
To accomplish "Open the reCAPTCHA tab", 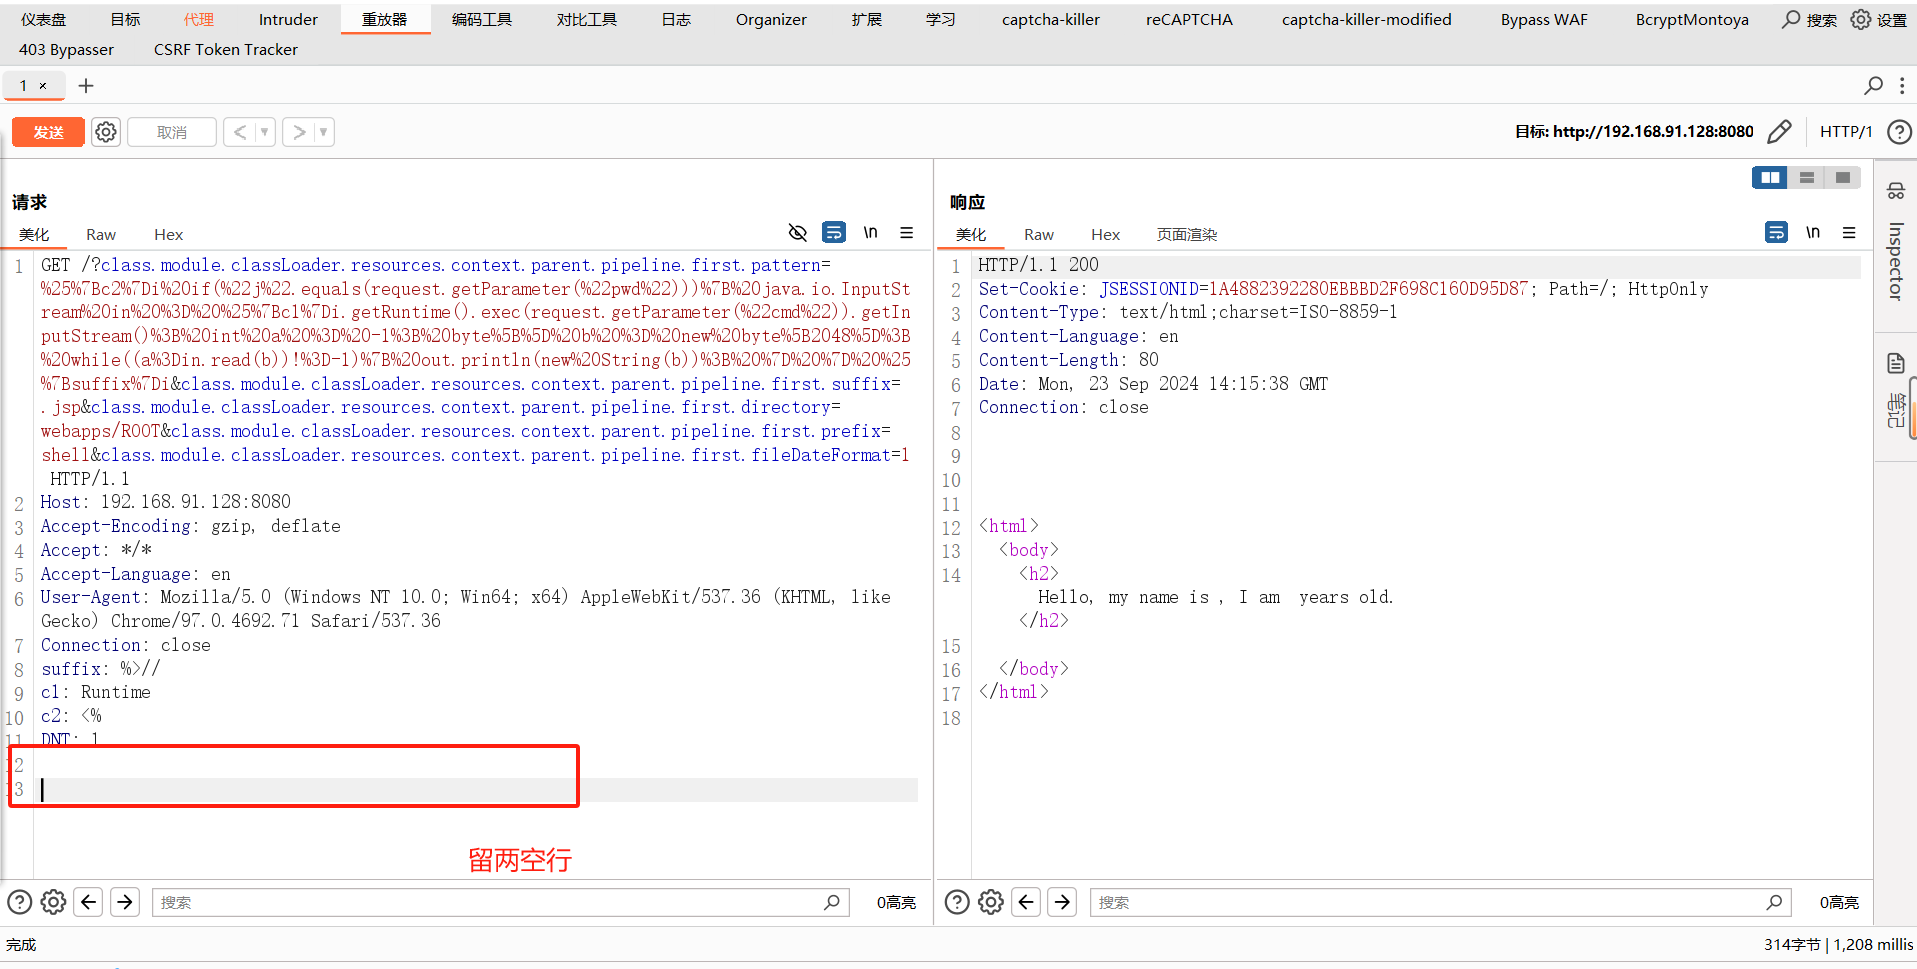I will coord(1189,20).
